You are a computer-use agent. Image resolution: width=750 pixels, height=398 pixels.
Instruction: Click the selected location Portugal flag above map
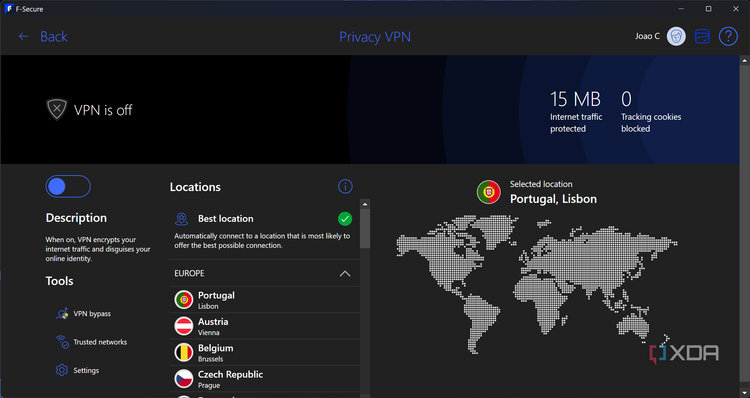pos(488,192)
